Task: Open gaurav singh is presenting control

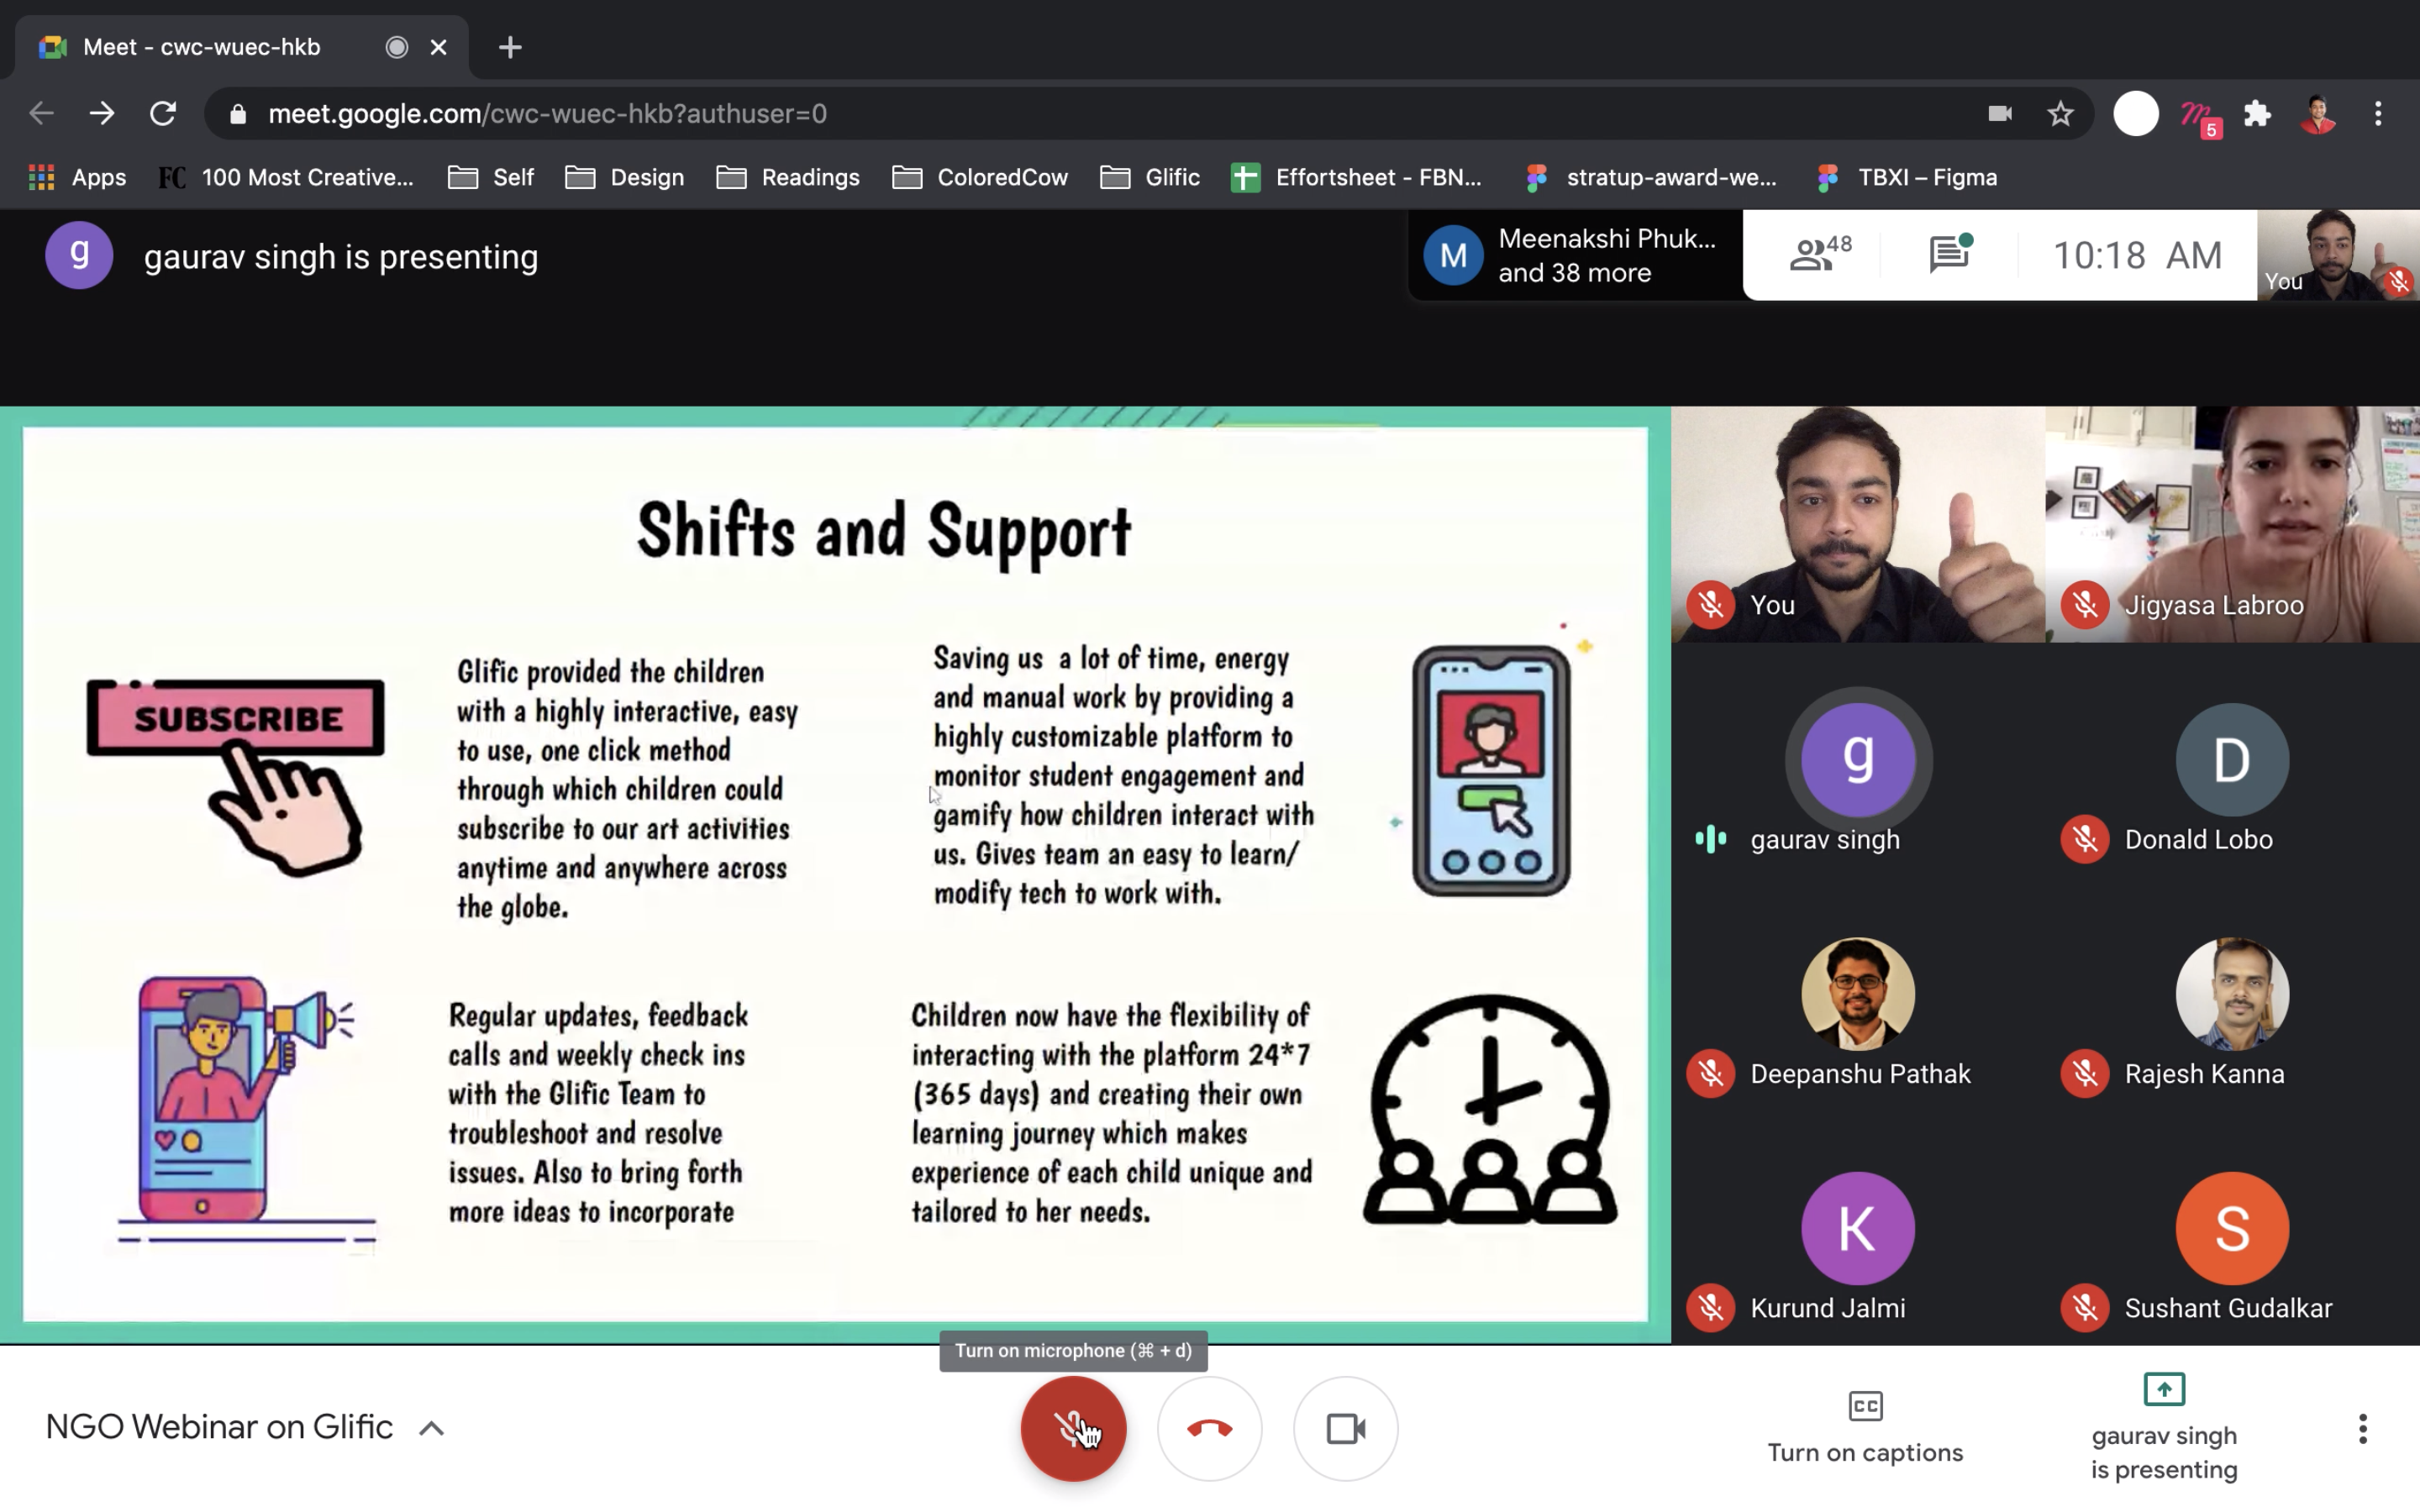Action: click(x=2164, y=1428)
